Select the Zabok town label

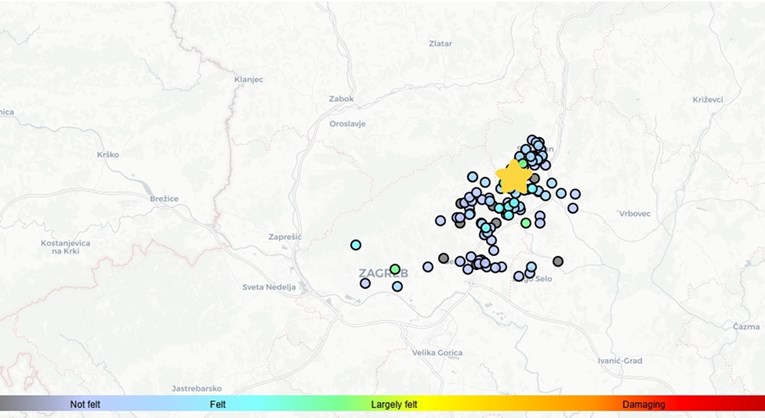pos(342,99)
